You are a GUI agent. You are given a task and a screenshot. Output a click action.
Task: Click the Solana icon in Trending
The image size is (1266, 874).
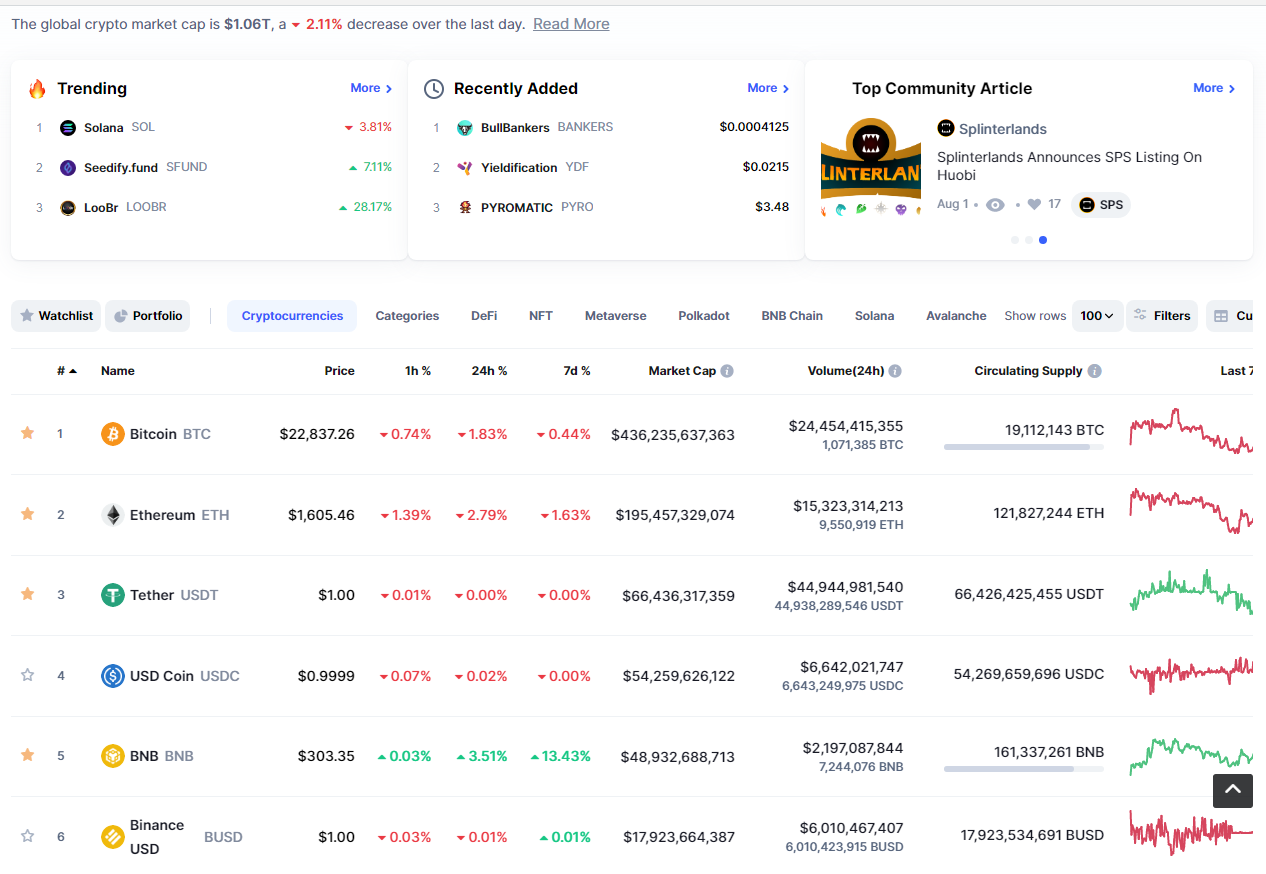coord(68,128)
